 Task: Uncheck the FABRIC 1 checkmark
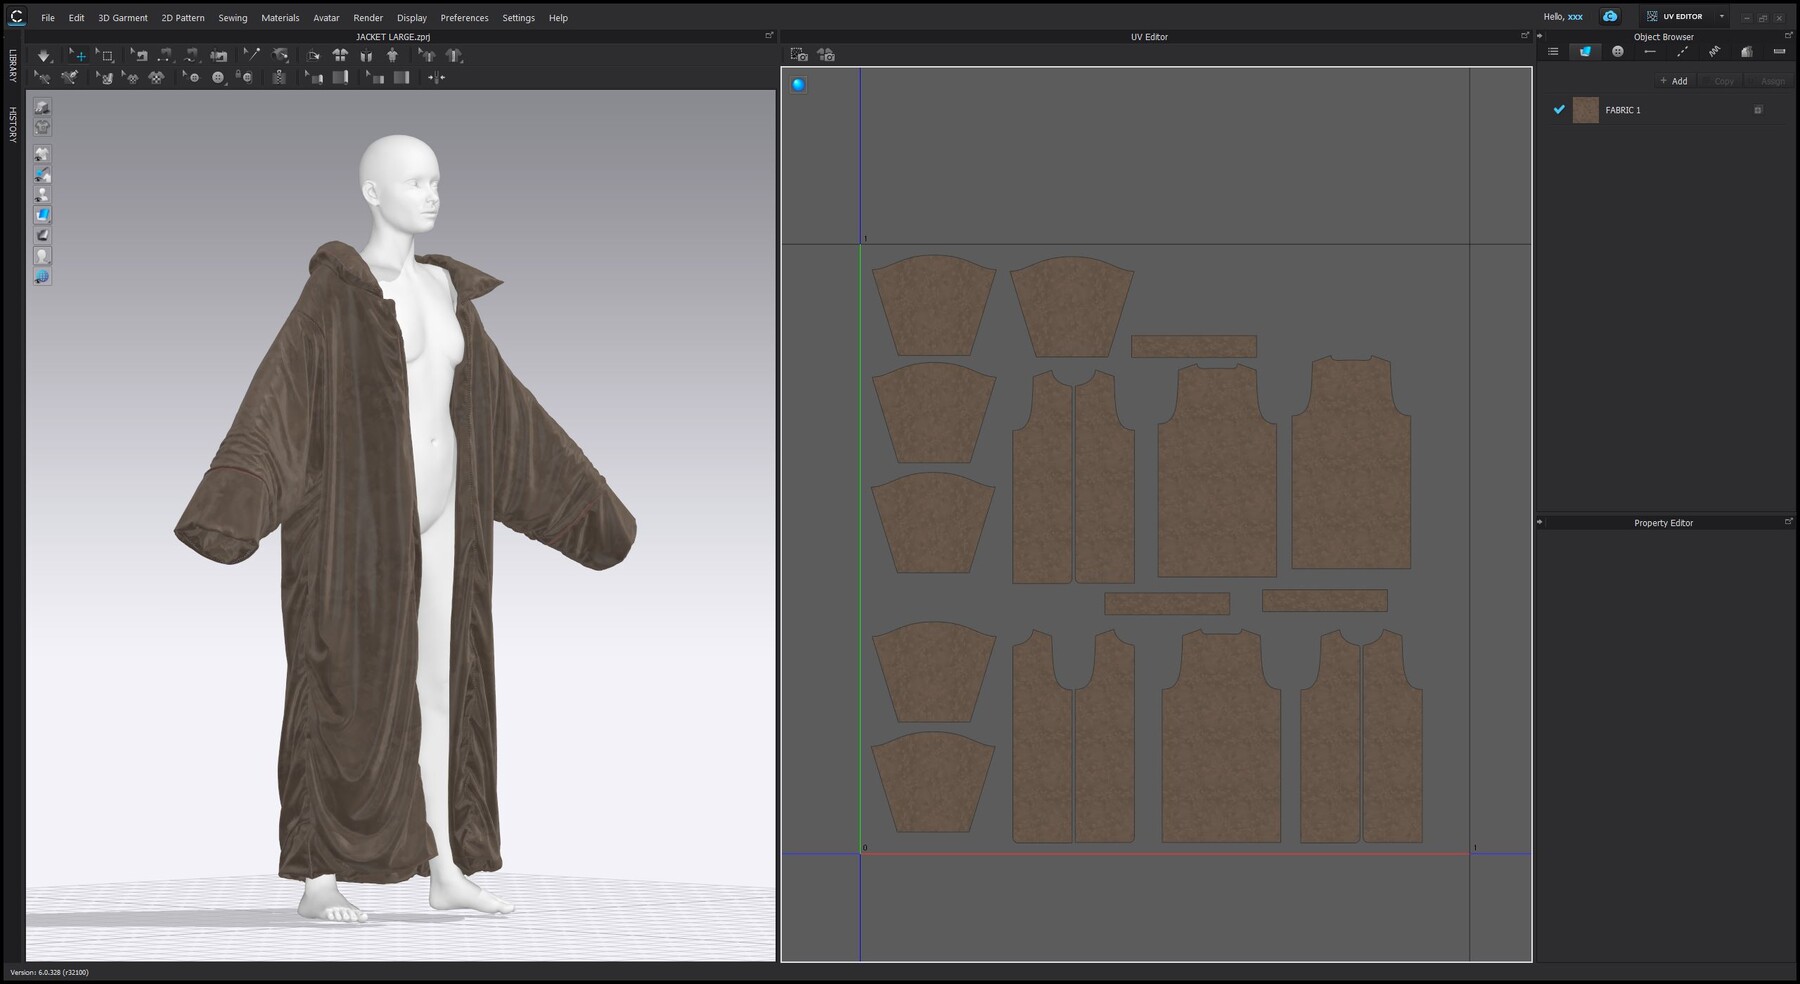click(1559, 111)
